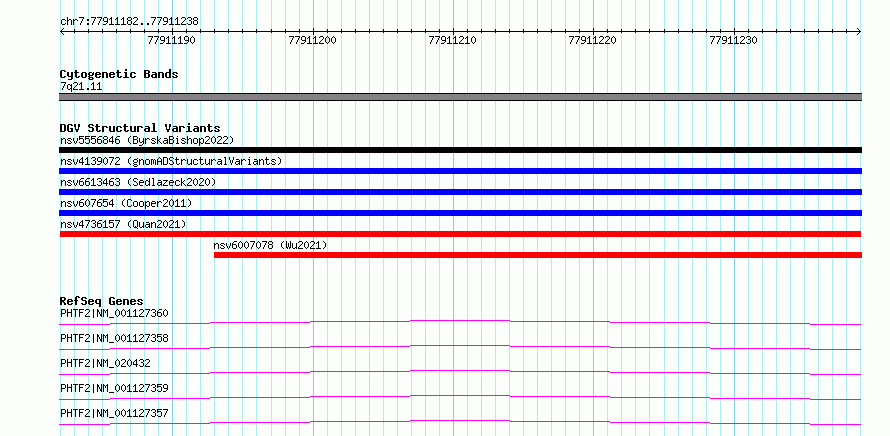This screenshot has height=436, width=890.
Task: Select the 7q21.11 band label
Action: click(x=81, y=87)
